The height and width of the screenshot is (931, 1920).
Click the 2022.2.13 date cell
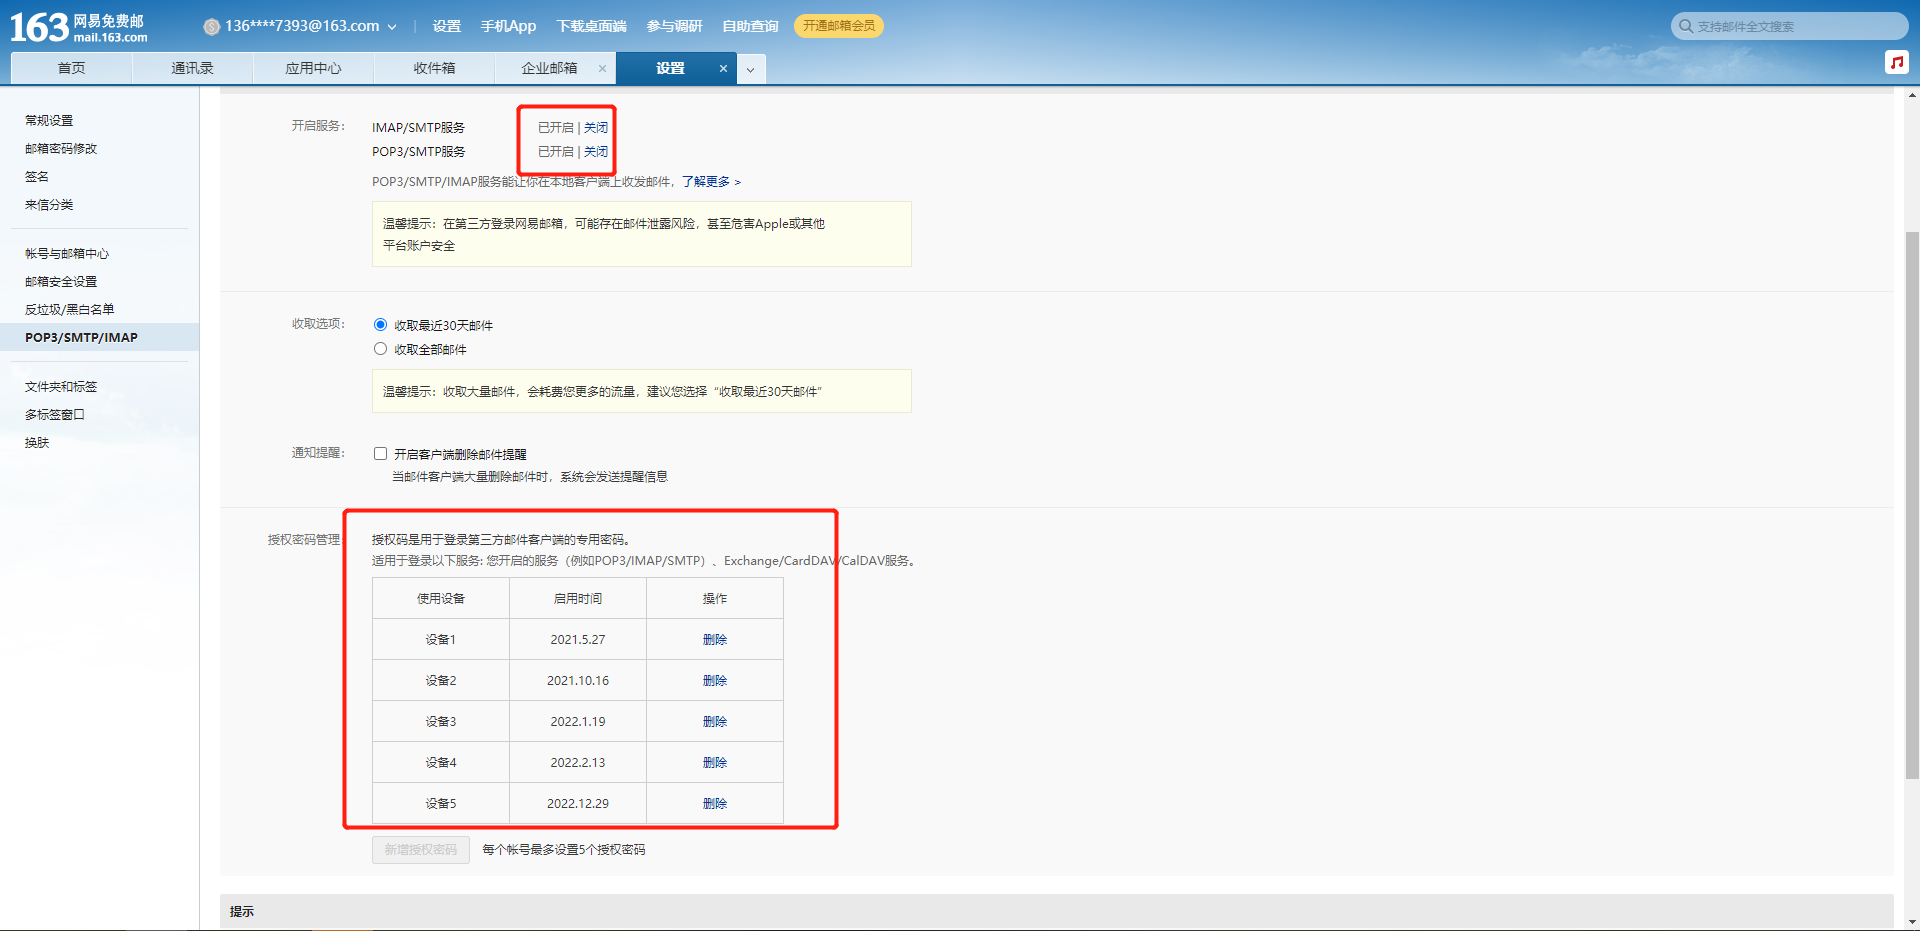[x=578, y=763]
